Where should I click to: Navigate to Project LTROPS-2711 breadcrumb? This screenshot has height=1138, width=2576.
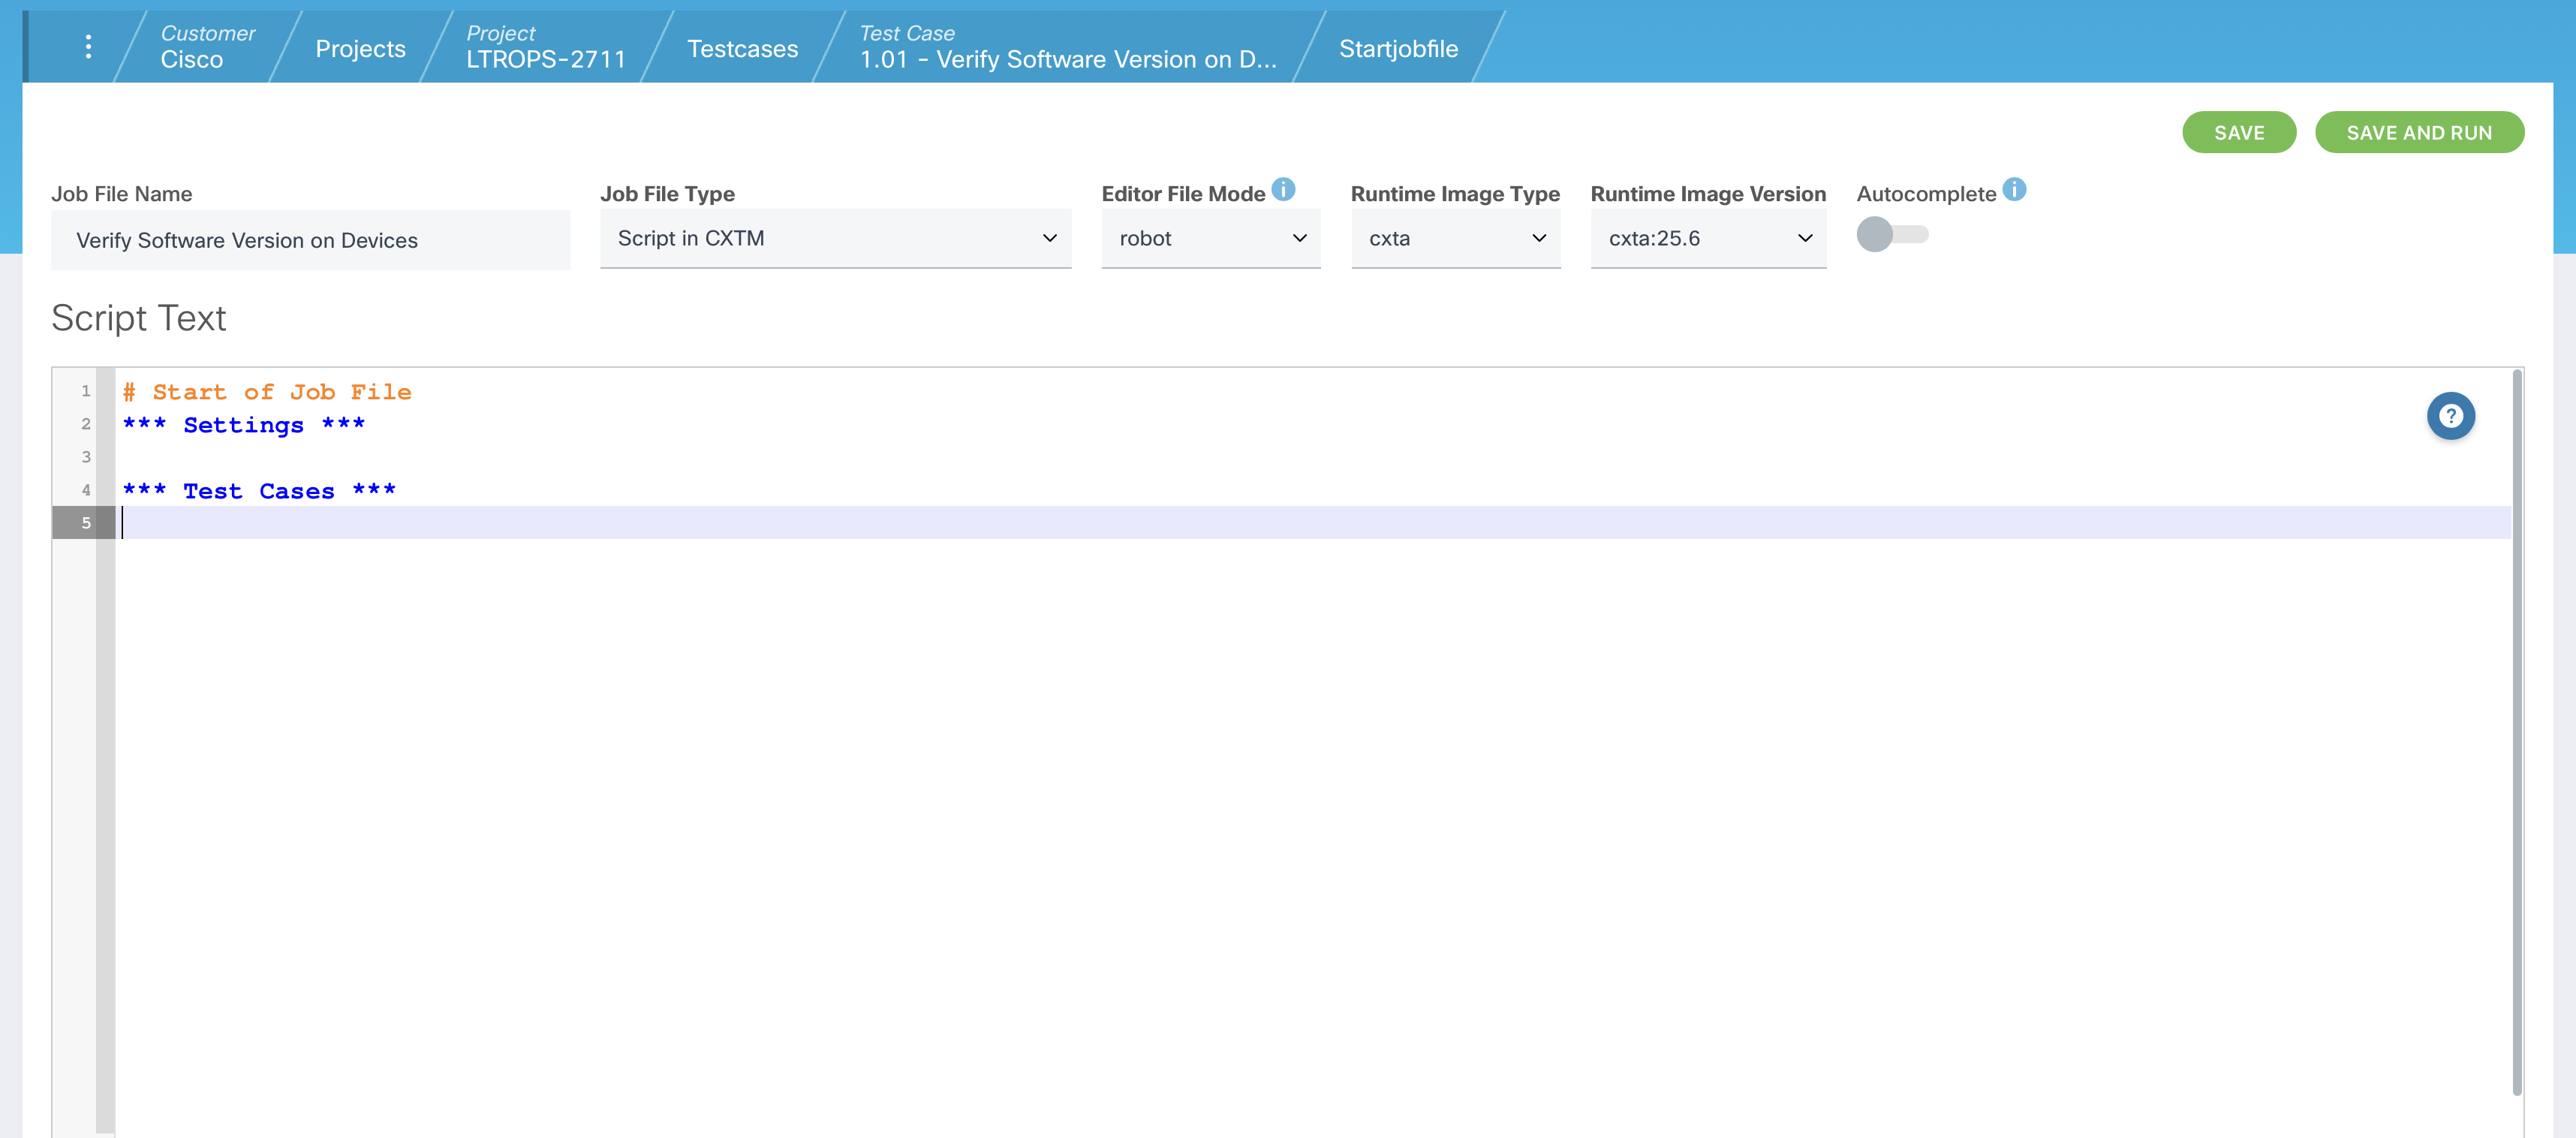tap(545, 47)
